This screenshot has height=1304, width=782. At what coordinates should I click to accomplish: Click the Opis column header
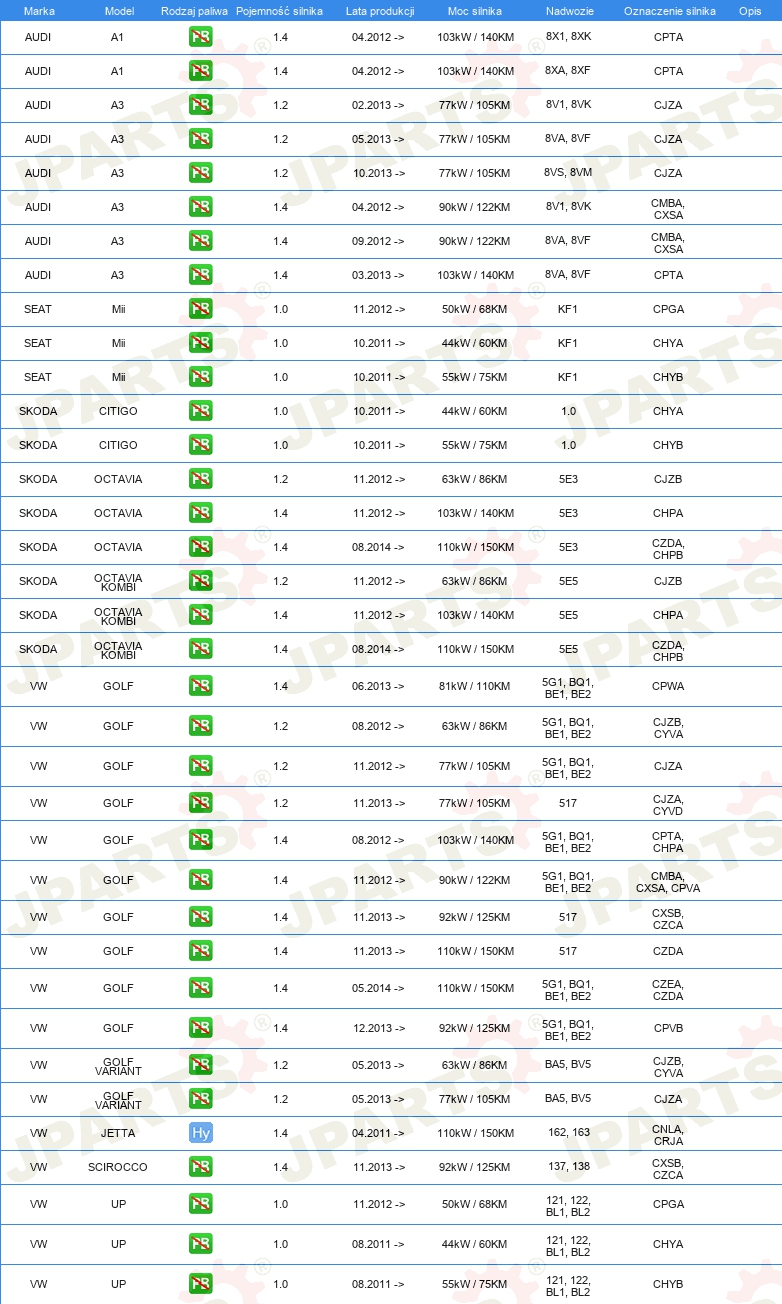point(750,10)
